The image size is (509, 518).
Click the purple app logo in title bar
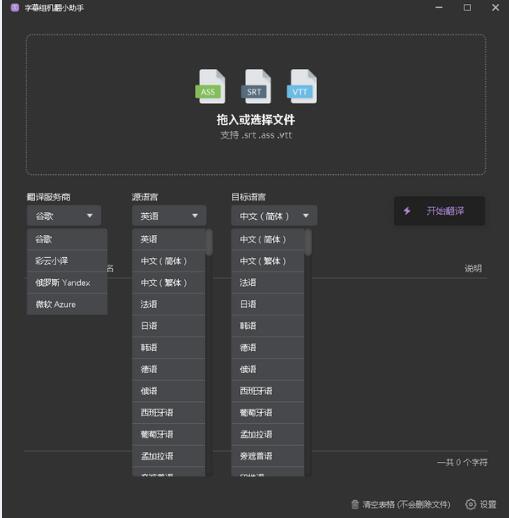(x=15, y=8)
